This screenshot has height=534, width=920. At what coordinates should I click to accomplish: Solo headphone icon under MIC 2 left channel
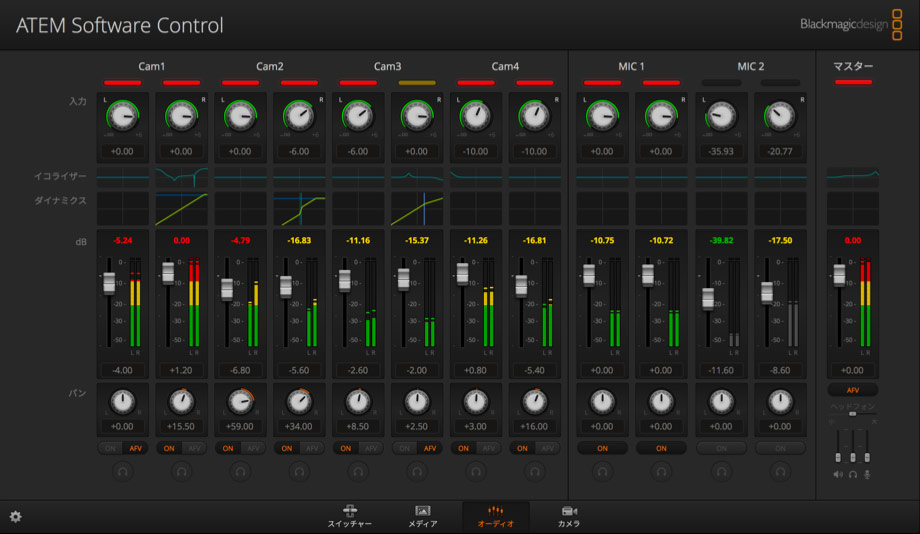(x=721, y=471)
